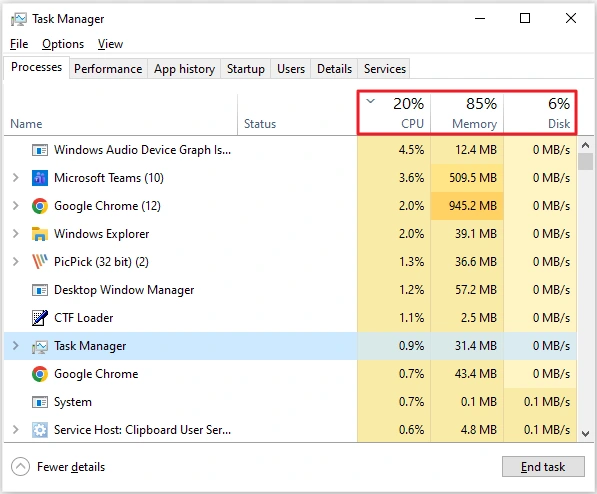Click the 39.1 MB memory cell
This screenshot has width=597, height=494.
pyautogui.click(x=467, y=234)
